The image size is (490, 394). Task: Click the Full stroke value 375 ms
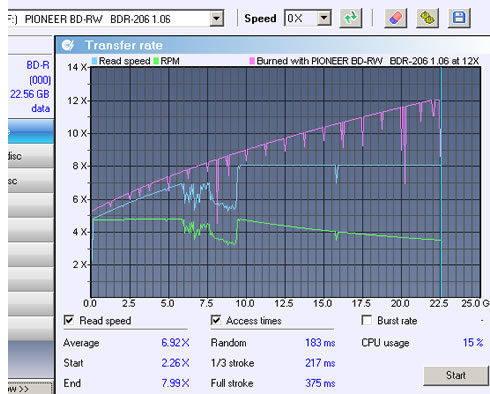coord(320,383)
